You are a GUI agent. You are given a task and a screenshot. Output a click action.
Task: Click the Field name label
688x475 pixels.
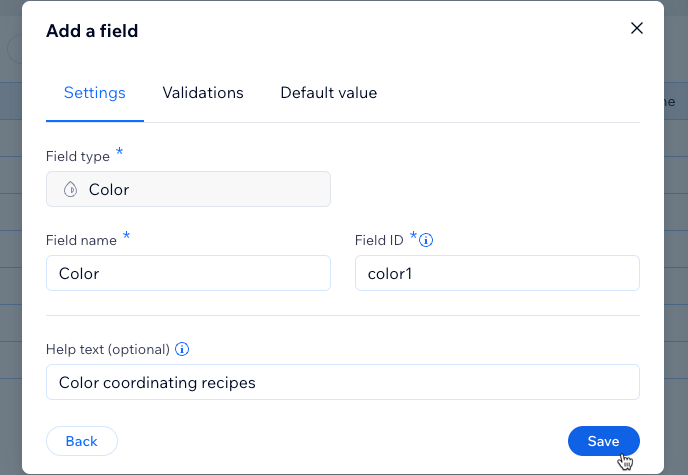pyautogui.click(x=81, y=240)
